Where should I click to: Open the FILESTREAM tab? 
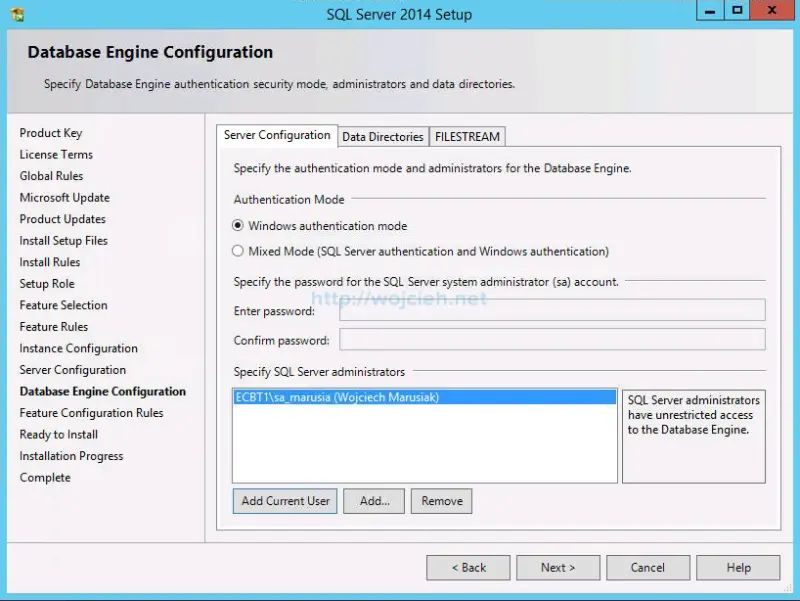pyautogui.click(x=467, y=136)
